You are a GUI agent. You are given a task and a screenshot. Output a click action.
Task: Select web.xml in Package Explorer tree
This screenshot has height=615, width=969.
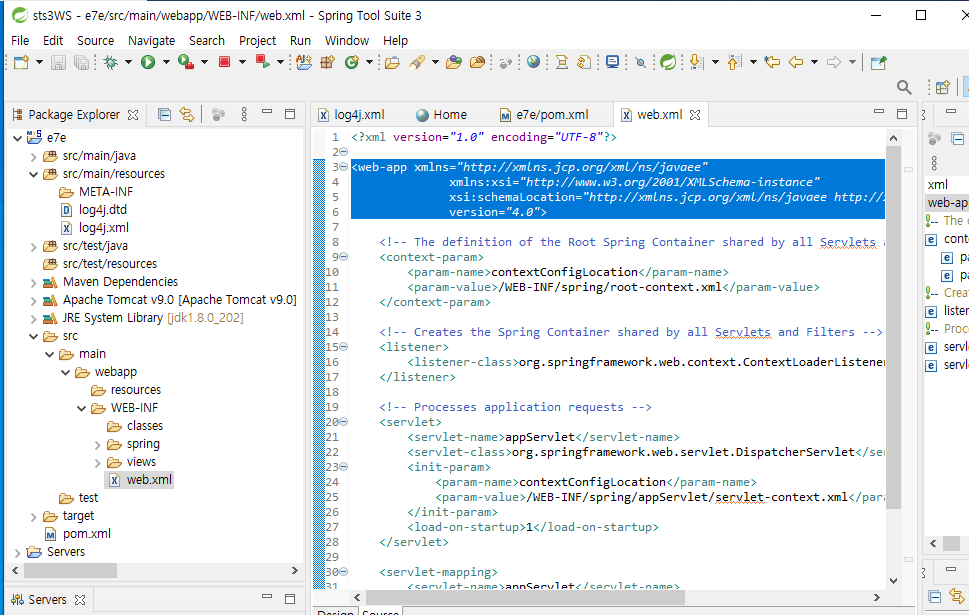141,480
